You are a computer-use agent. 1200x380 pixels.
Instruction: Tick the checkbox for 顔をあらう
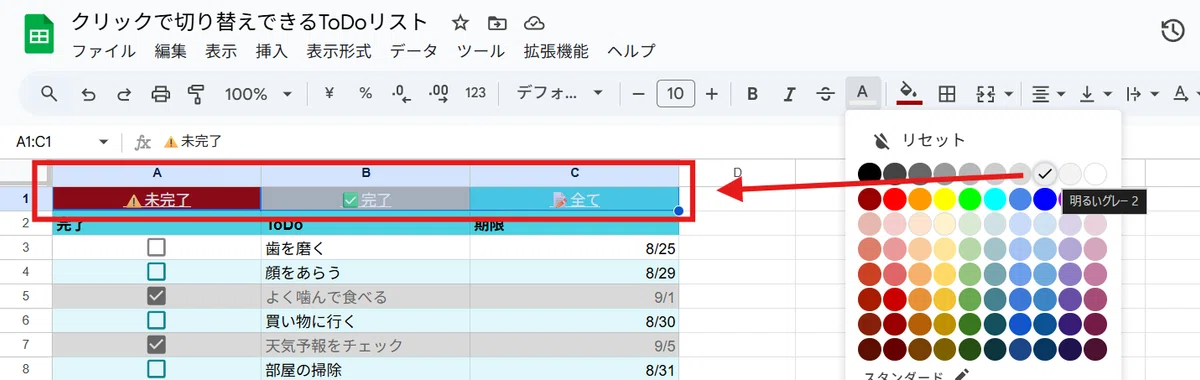(156, 271)
